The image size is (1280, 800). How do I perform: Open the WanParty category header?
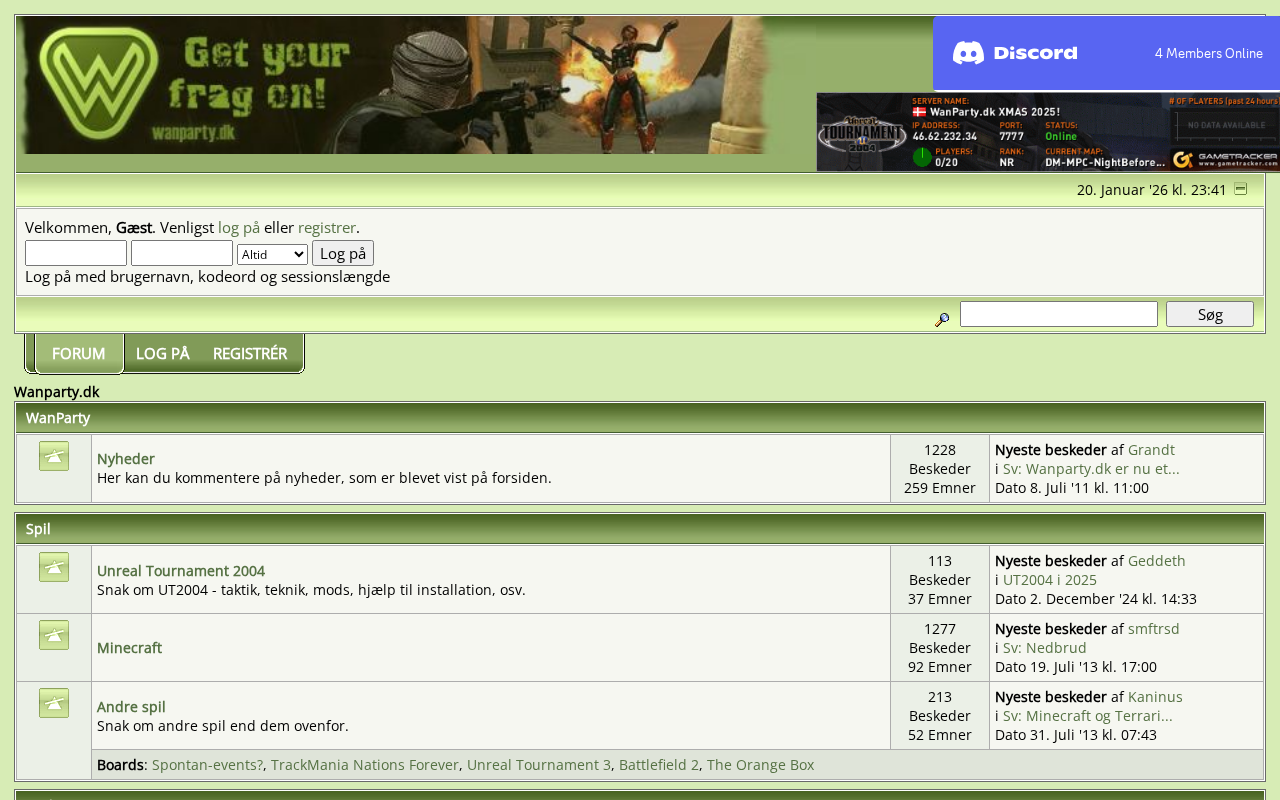coord(58,418)
